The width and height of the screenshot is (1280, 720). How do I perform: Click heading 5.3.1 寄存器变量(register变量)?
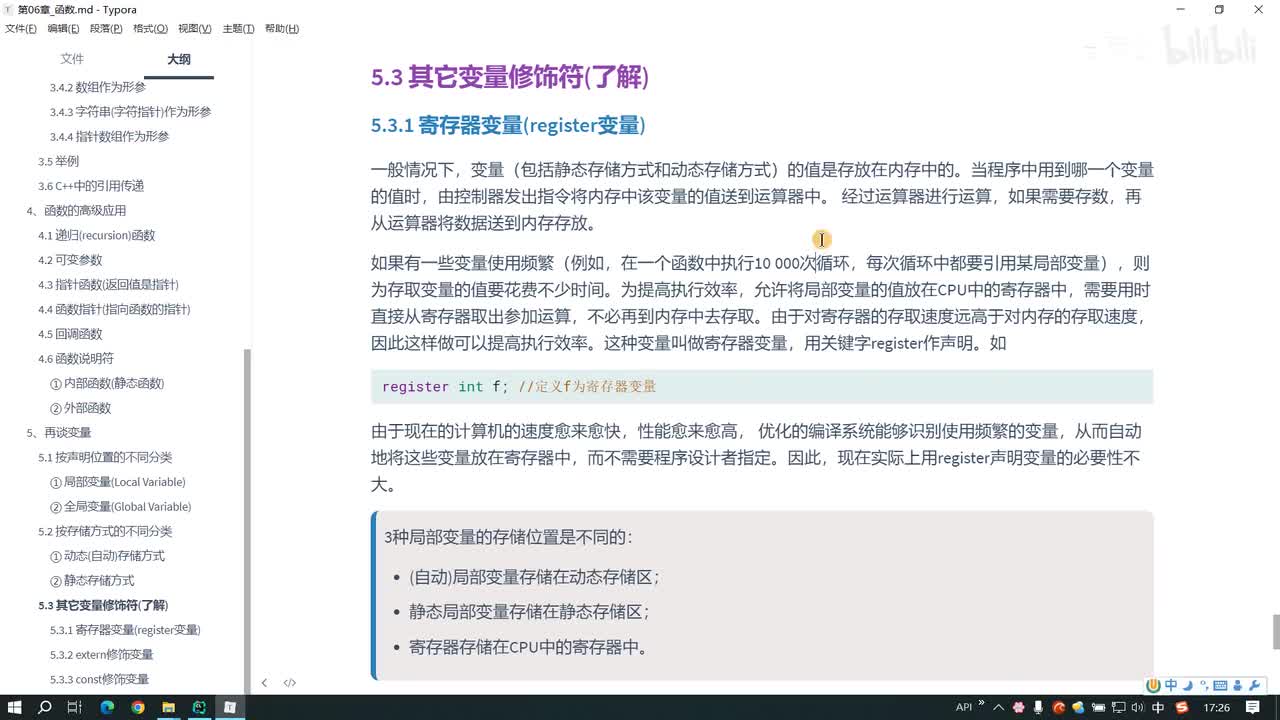[508, 125]
